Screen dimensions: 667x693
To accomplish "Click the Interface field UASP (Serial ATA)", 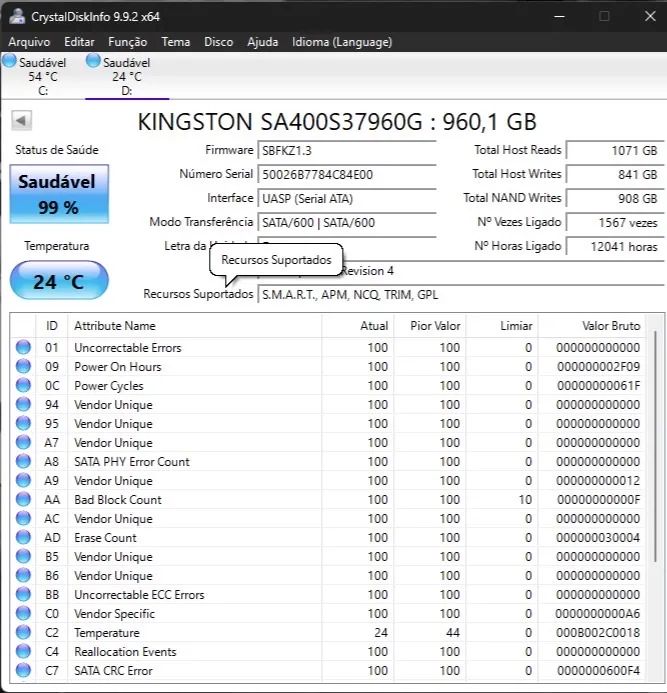I will (x=347, y=198).
